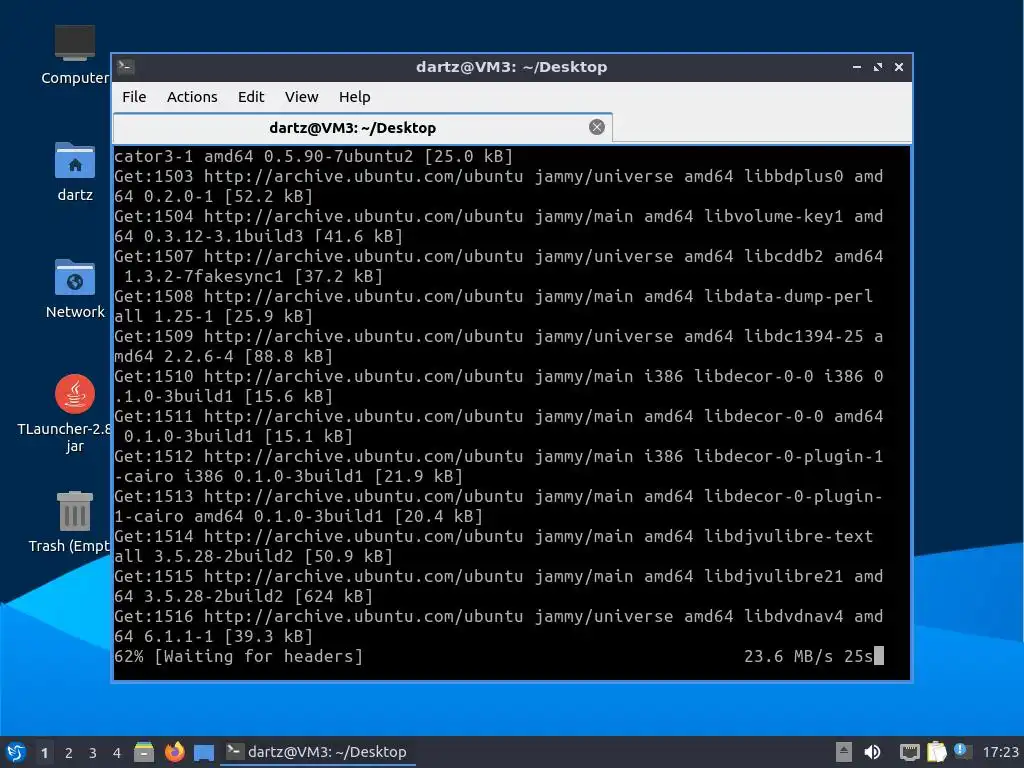The height and width of the screenshot is (768, 1024).
Task: Close the dartz@VM3 terminal tab
Action: (x=596, y=127)
